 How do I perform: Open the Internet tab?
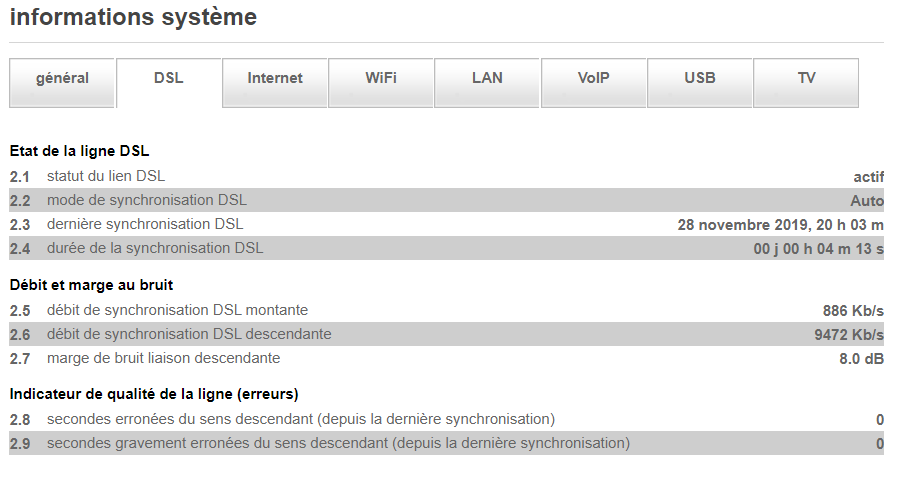(275, 79)
